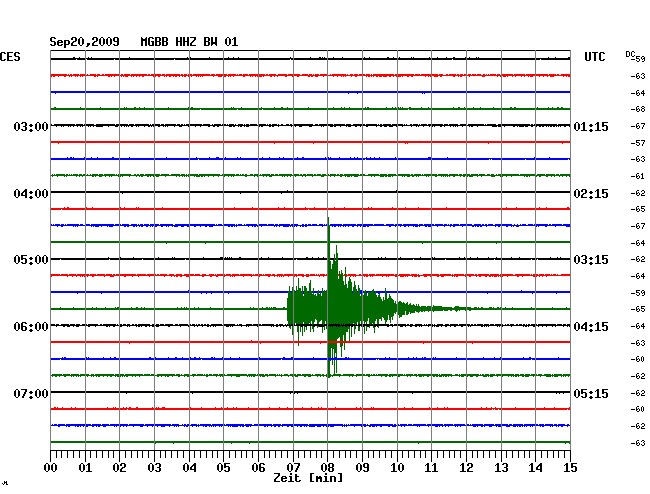Select minute tick label 04 on axis

(189, 467)
